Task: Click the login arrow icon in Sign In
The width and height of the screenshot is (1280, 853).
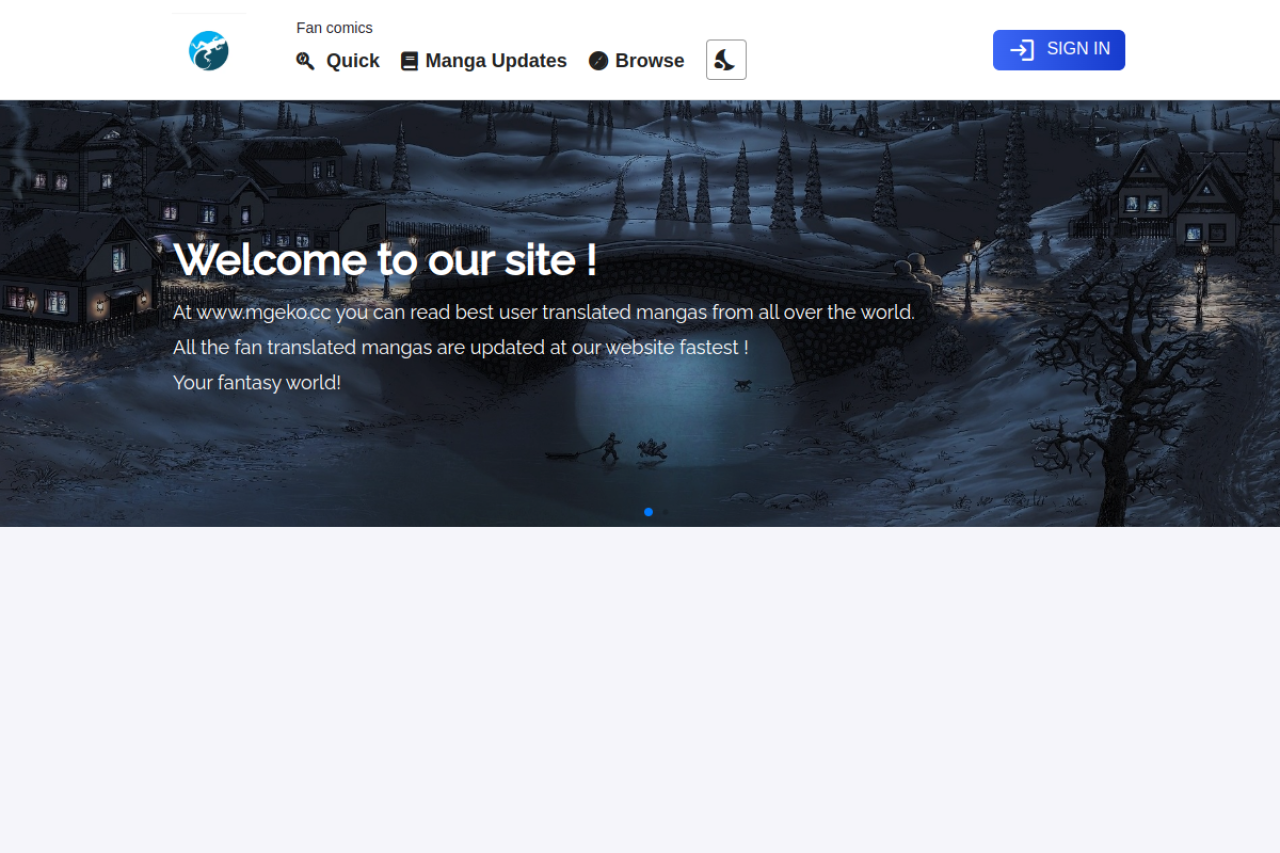Action: [x=1021, y=50]
